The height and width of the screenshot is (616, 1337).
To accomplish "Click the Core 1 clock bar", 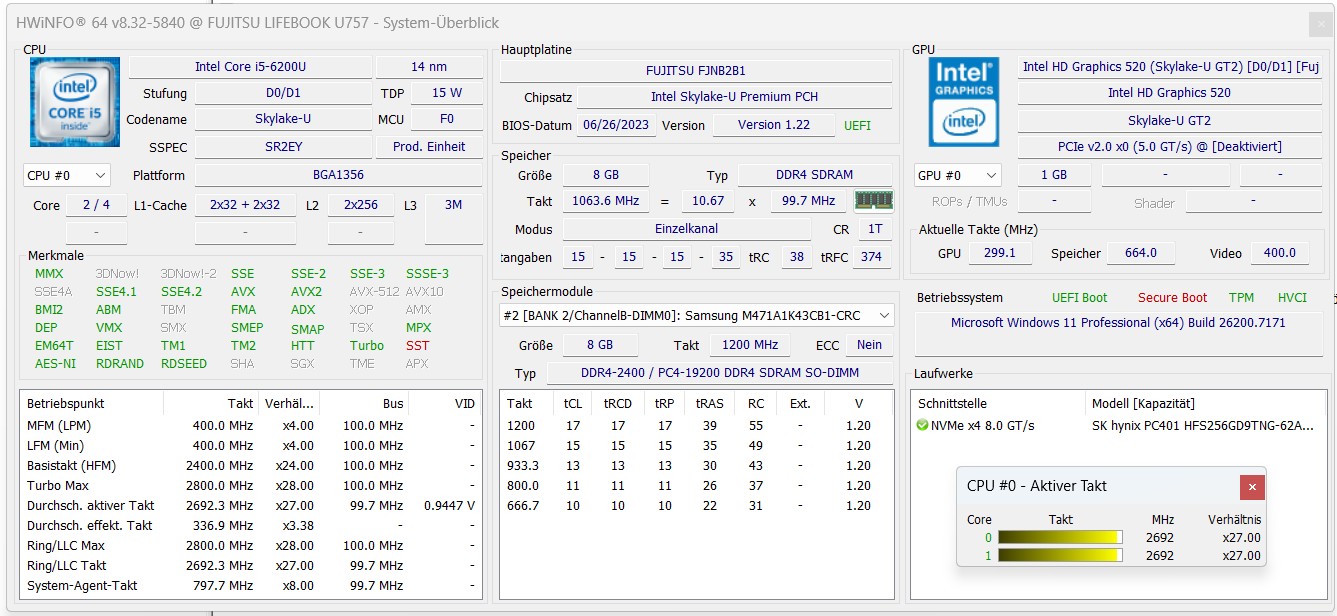I will coord(1060,555).
